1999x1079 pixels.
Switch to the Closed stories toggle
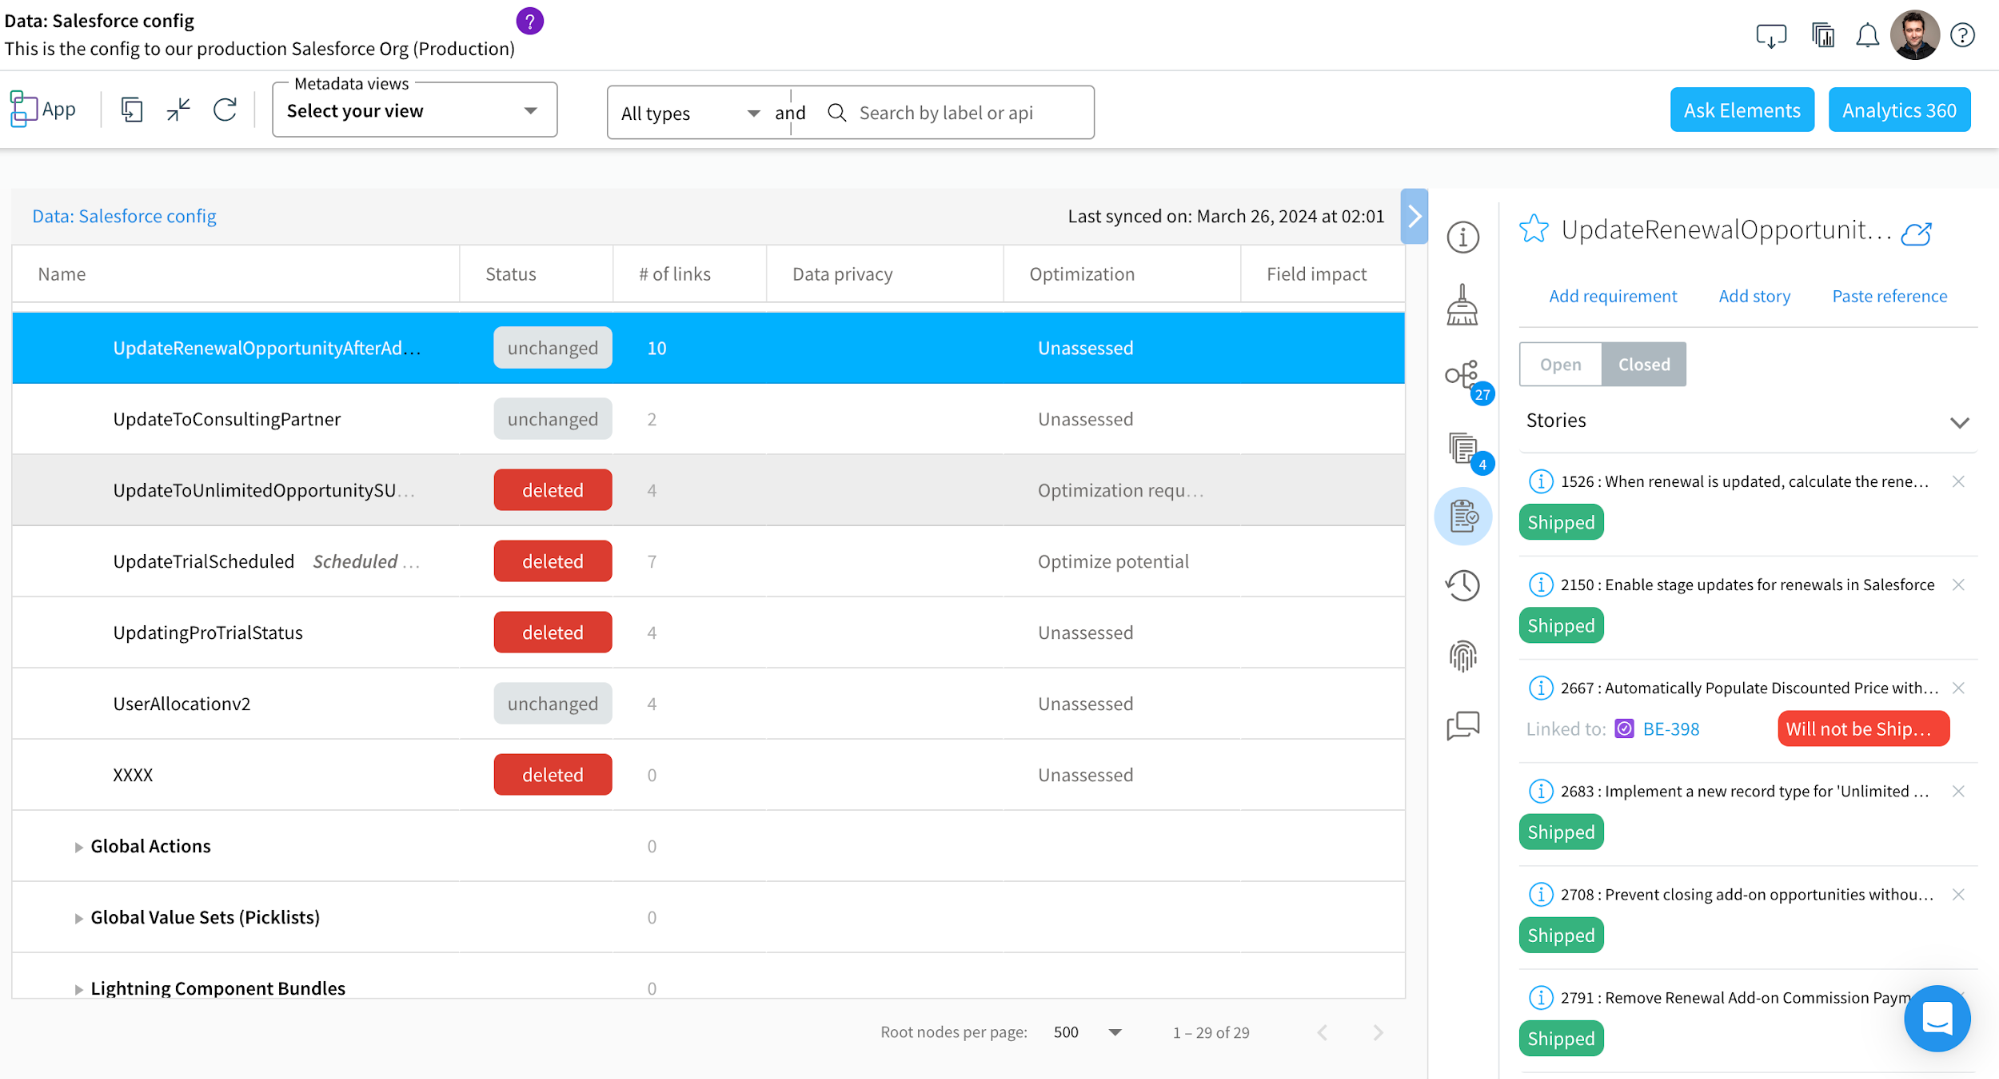1643,364
